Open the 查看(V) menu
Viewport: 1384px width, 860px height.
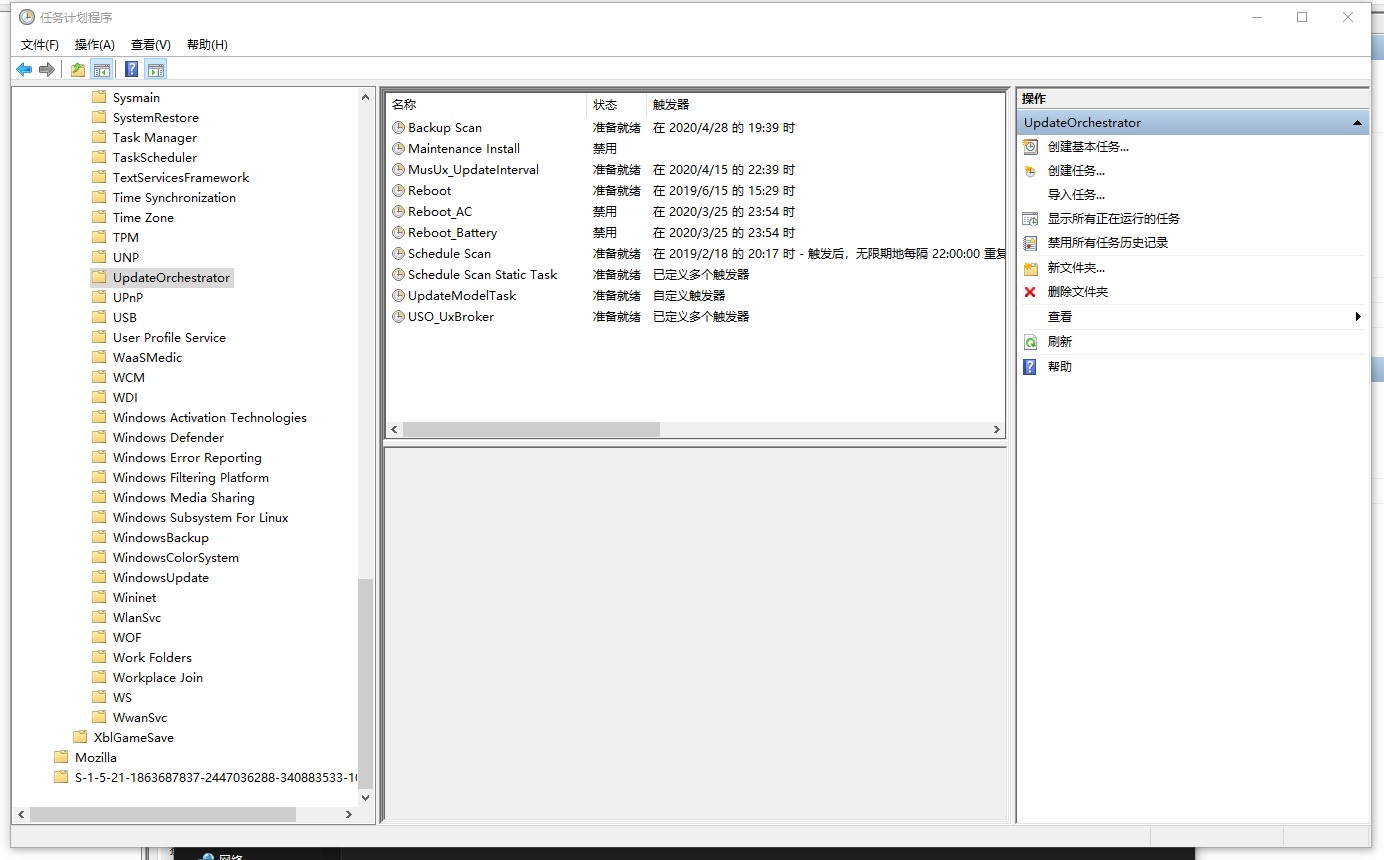151,45
